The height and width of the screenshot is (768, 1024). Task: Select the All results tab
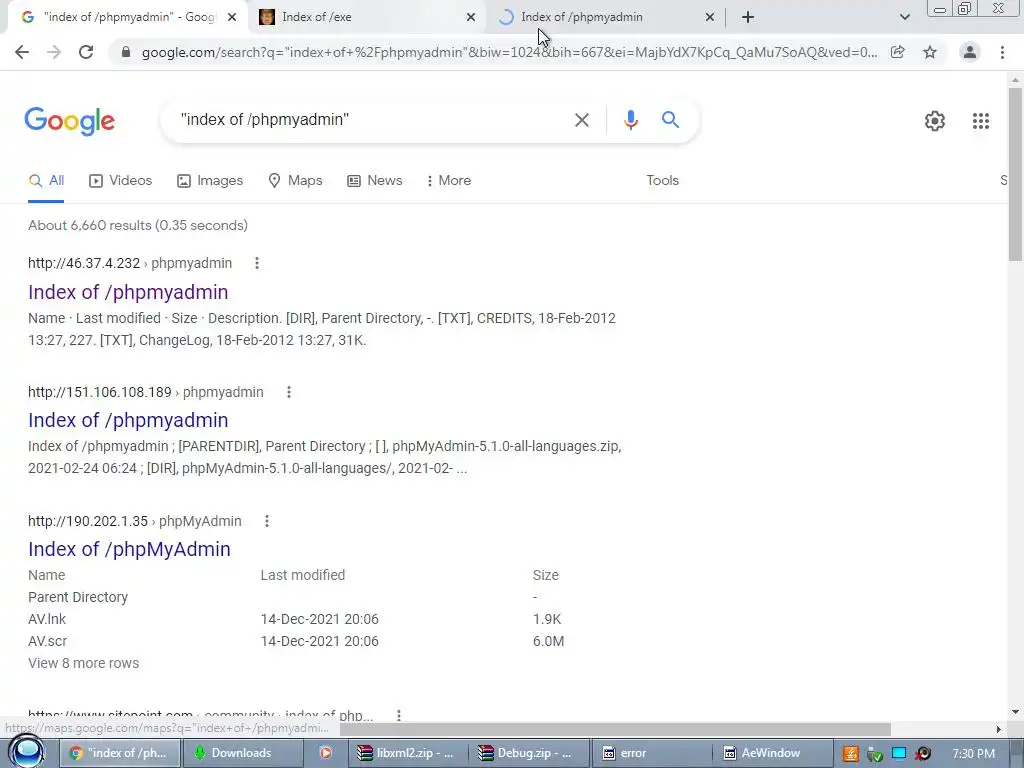coord(46,181)
